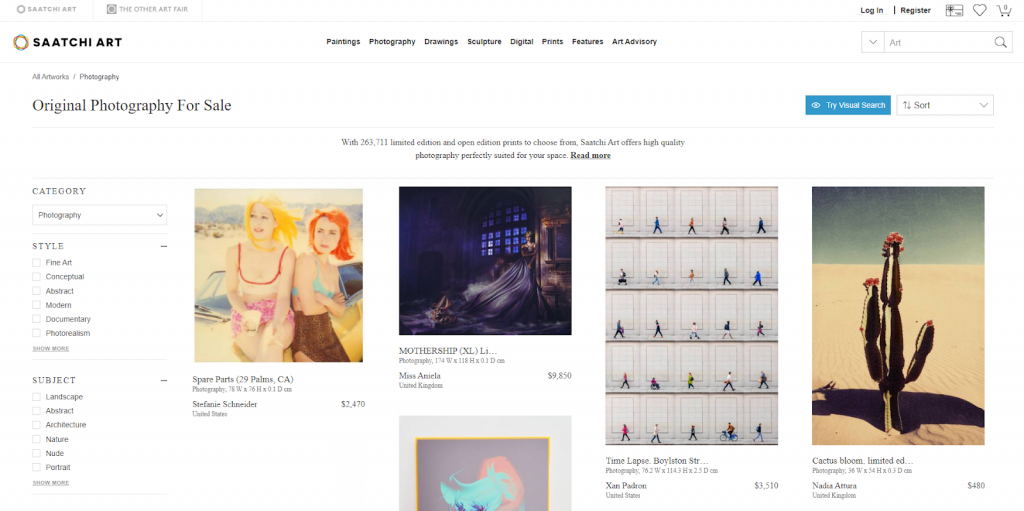Click the $2,470 price
The width and height of the screenshot is (1024, 511).
point(353,404)
